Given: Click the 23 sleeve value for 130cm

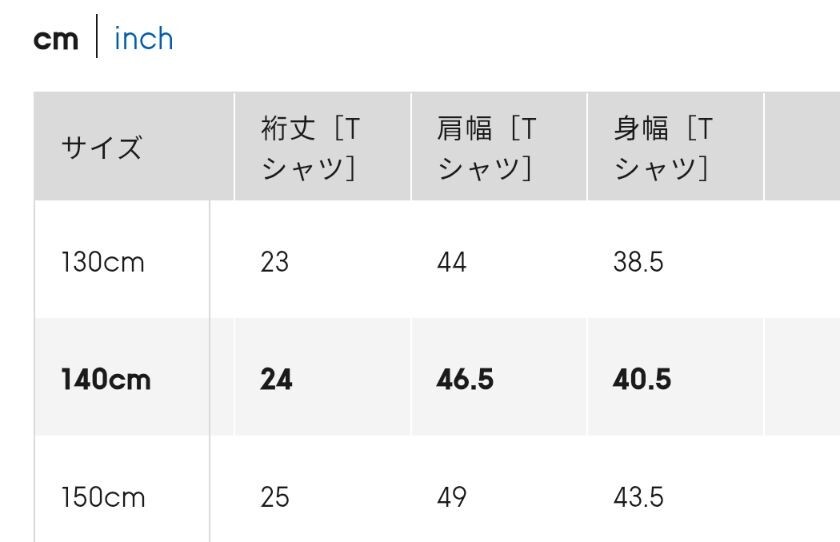Looking at the screenshot, I should click(x=274, y=262).
